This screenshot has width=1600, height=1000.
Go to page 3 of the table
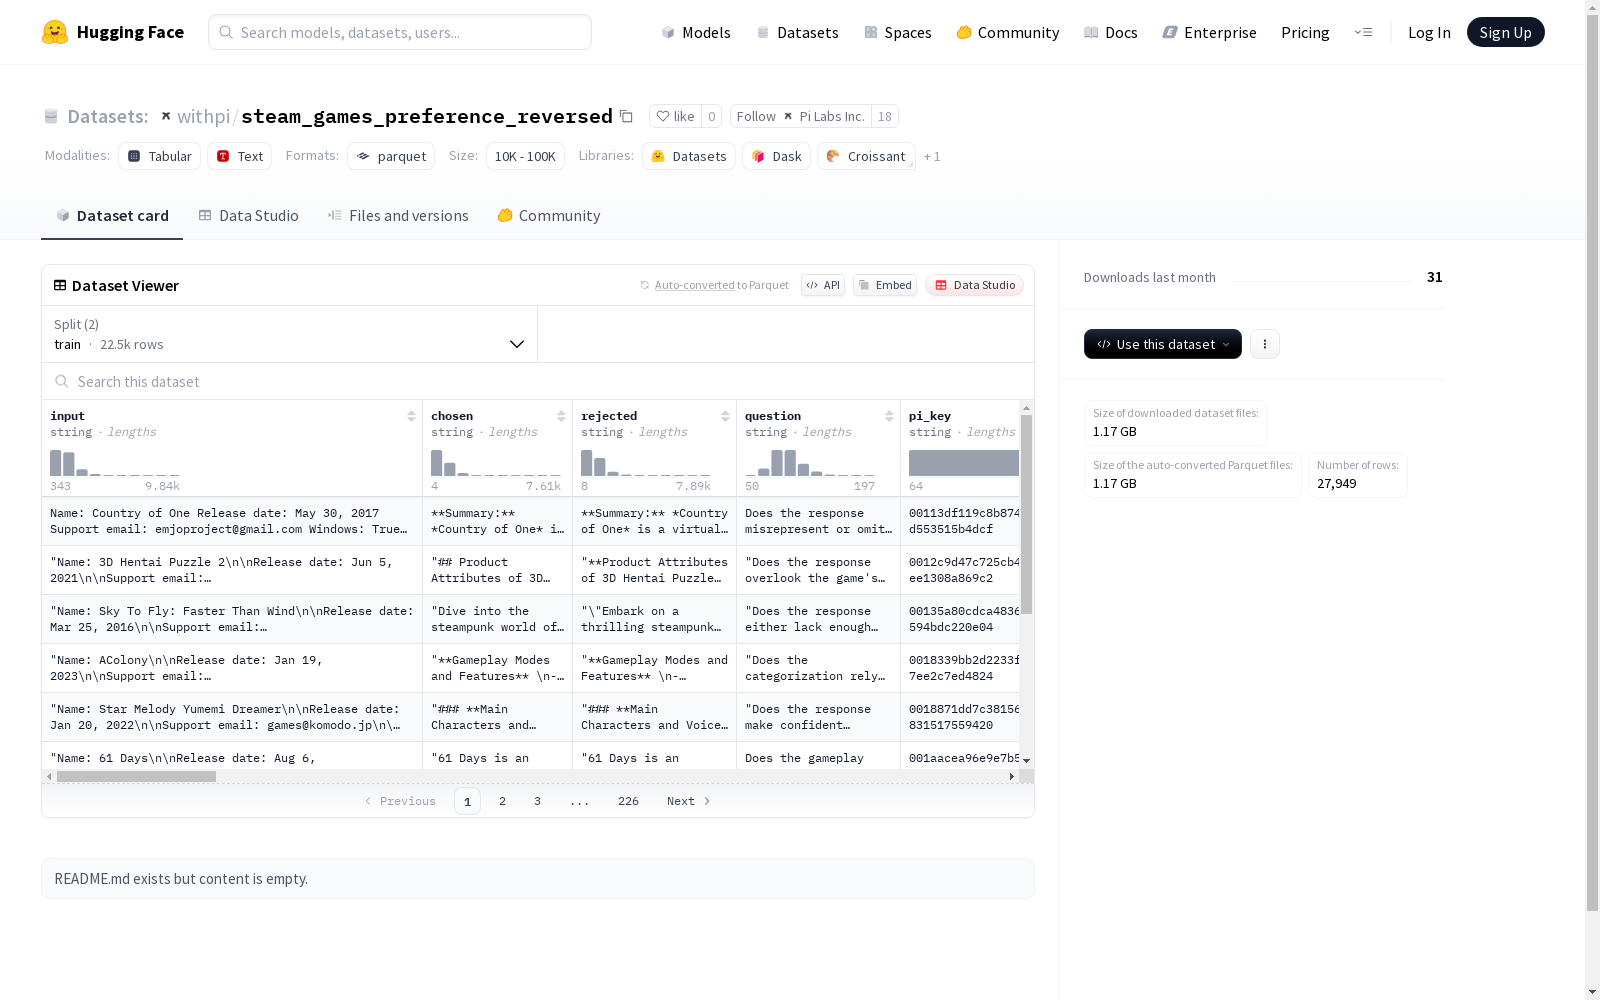point(537,801)
